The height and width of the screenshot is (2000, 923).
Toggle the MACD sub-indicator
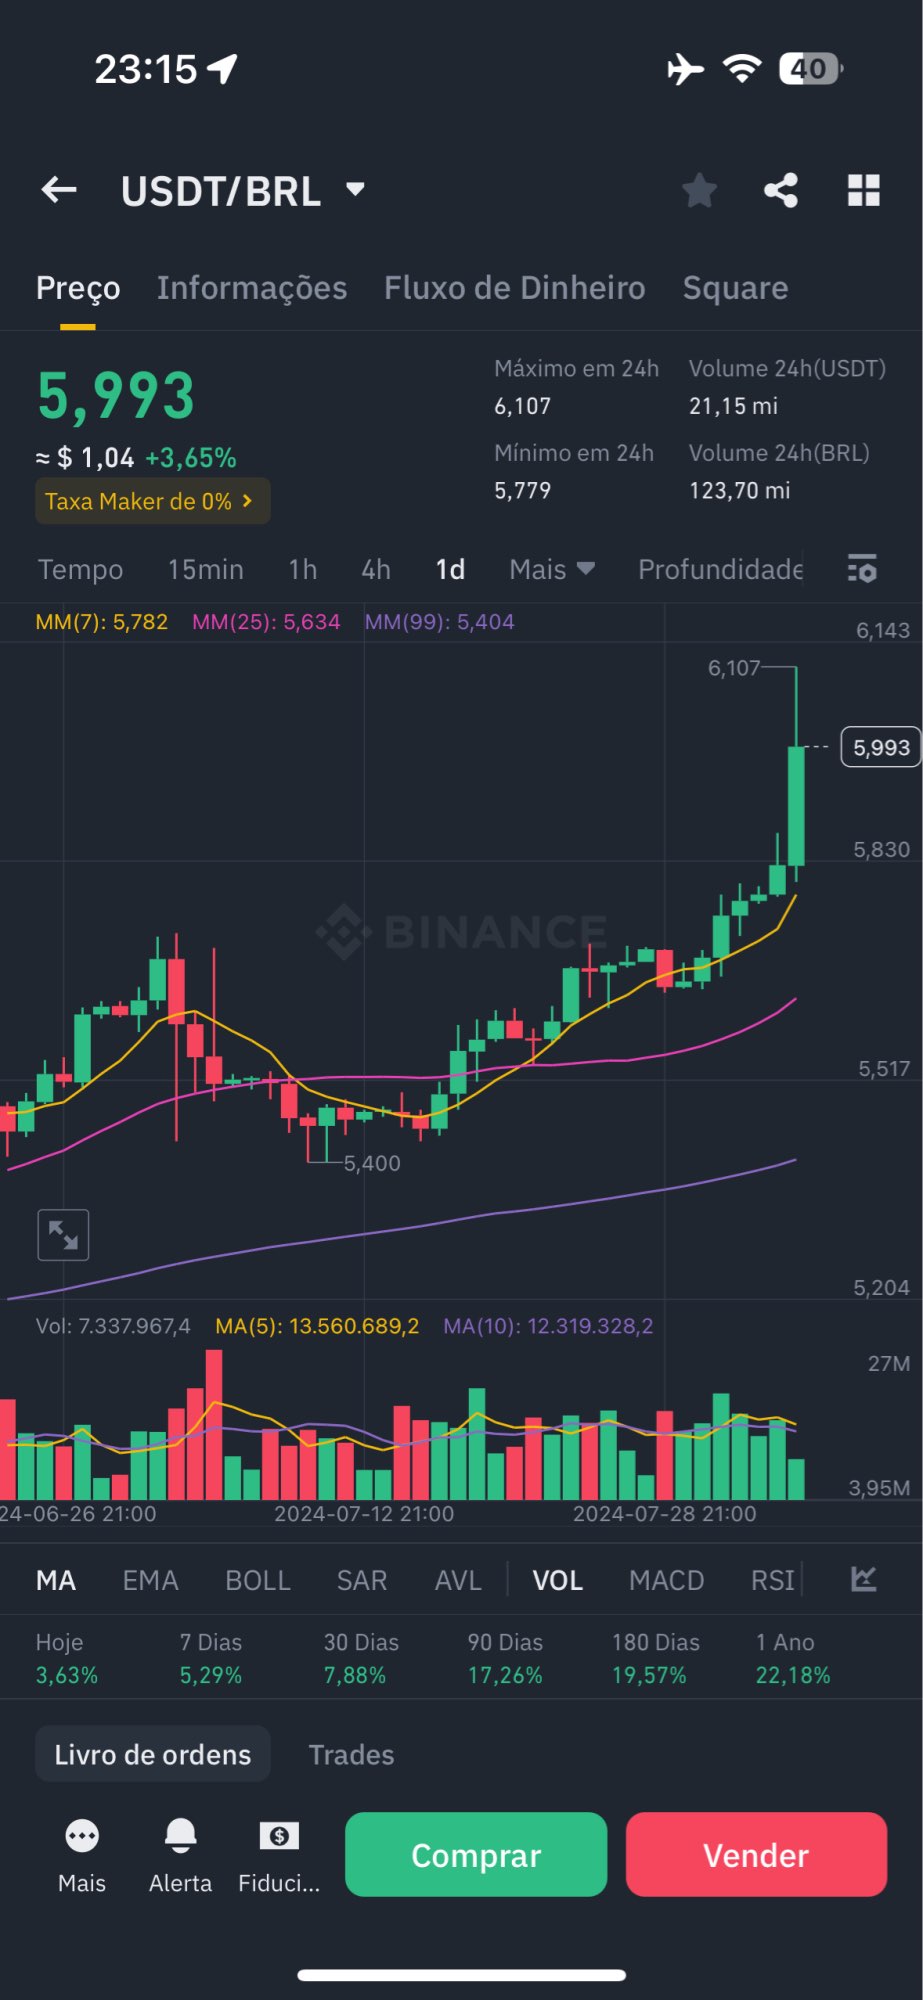(x=667, y=1581)
